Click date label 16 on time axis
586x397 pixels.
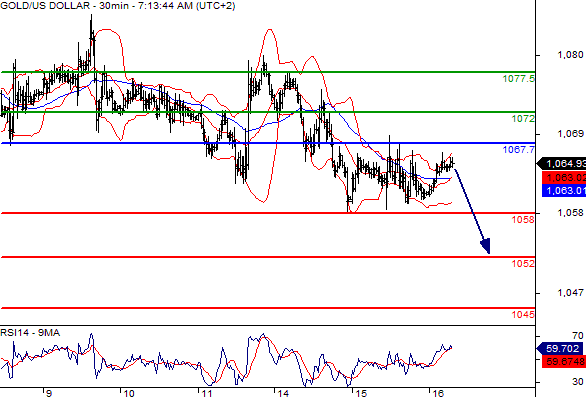click(x=438, y=393)
